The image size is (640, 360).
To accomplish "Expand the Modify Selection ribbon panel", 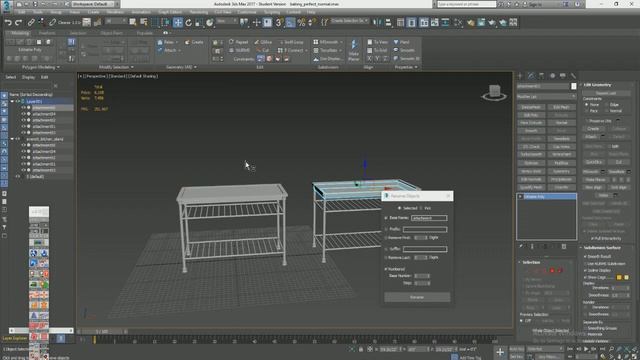I will [116, 67].
